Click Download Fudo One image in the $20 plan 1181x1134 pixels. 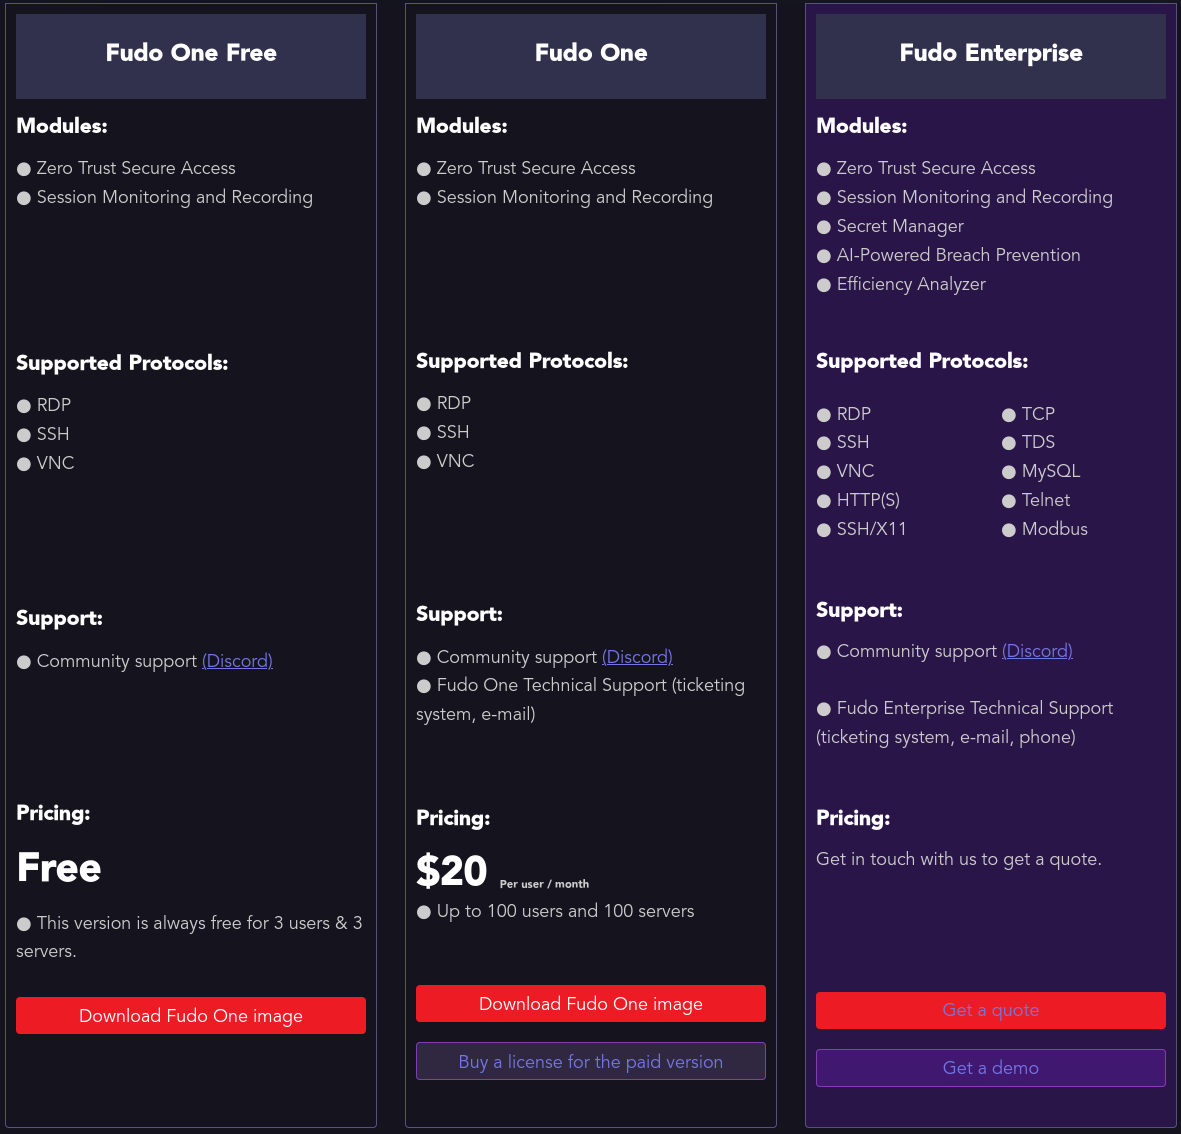[591, 1004]
